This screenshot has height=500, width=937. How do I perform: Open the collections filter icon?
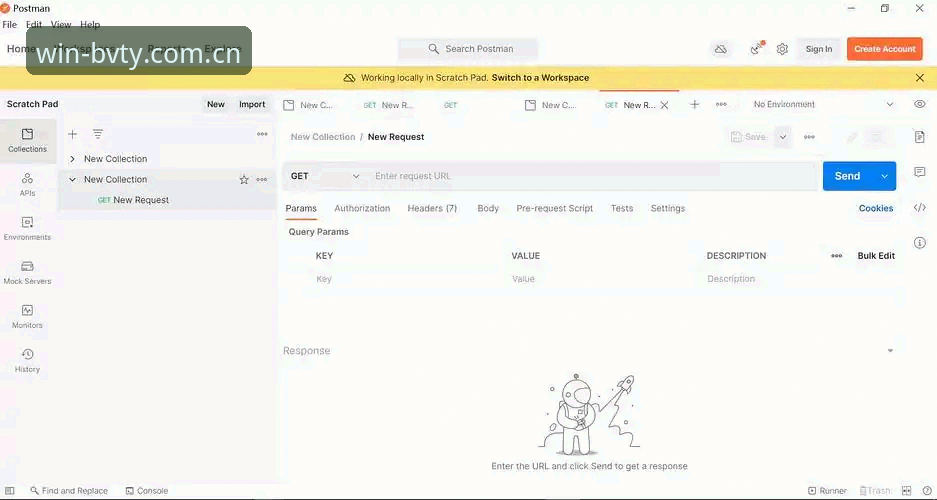[98, 134]
